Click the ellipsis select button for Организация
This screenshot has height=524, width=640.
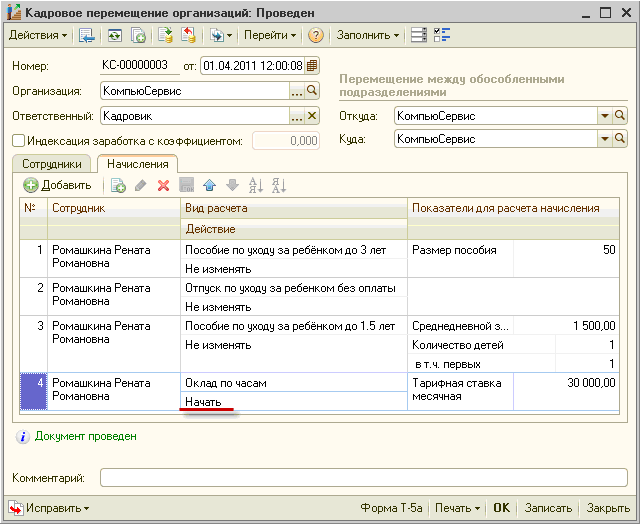click(297, 91)
